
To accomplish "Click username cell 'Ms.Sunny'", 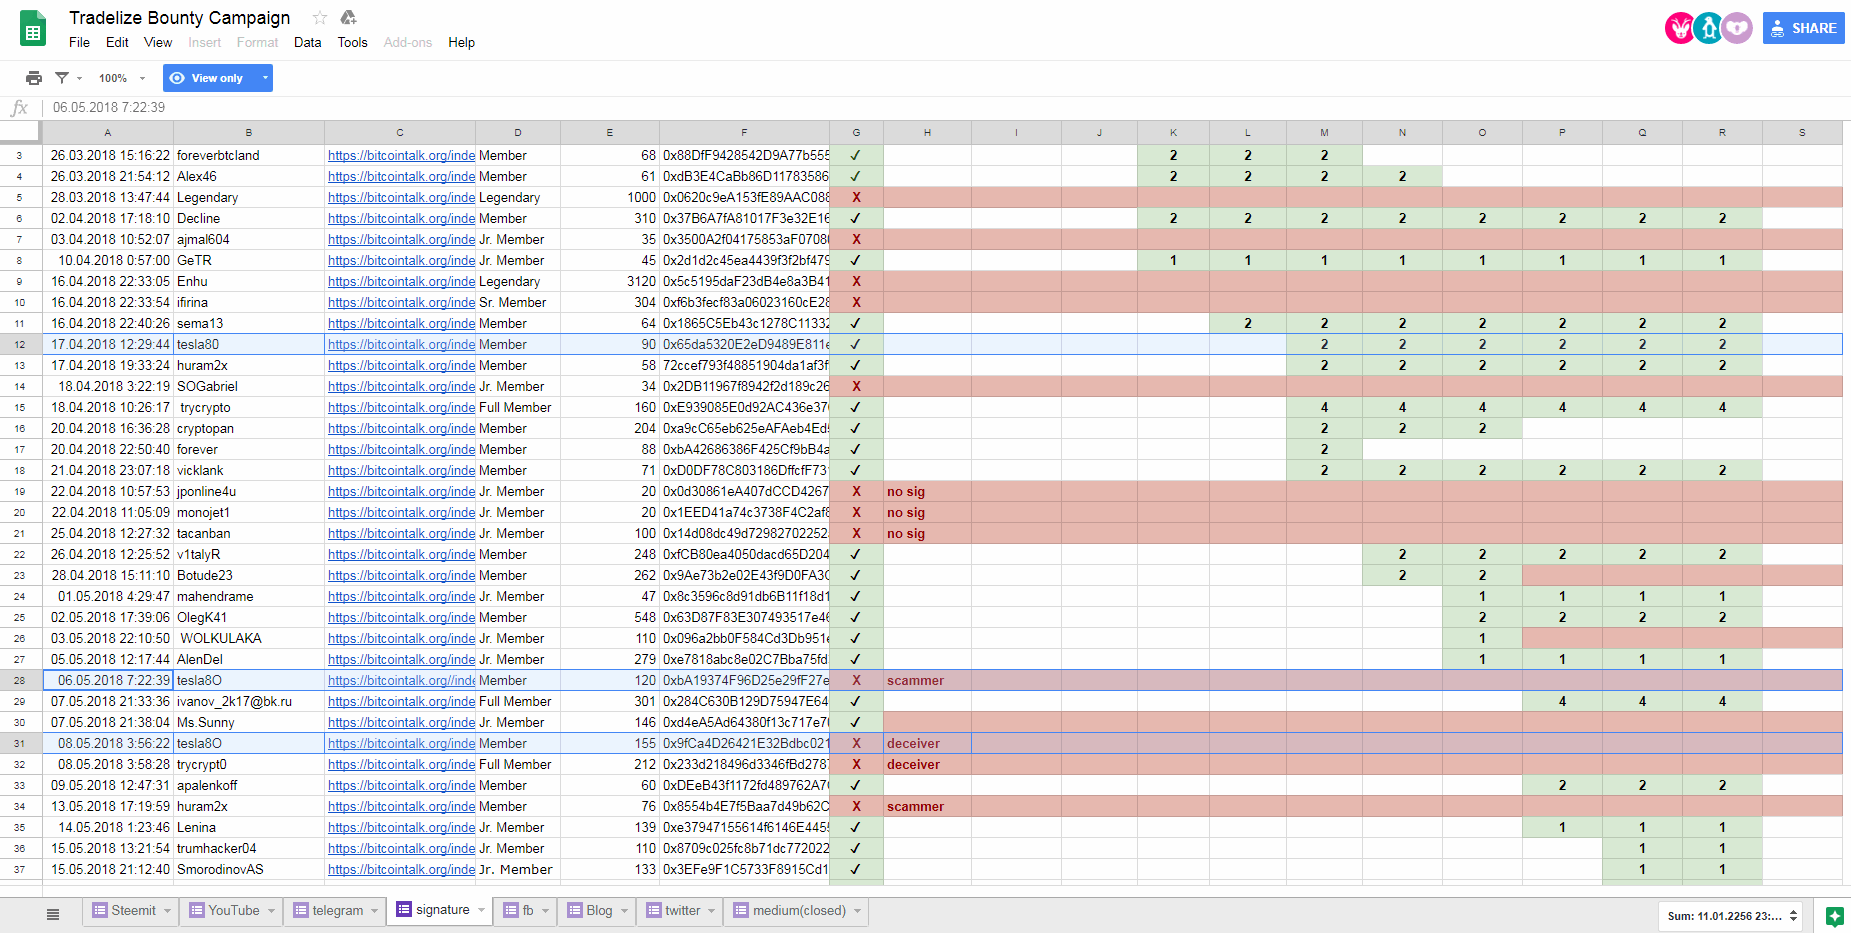I will pos(249,723).
